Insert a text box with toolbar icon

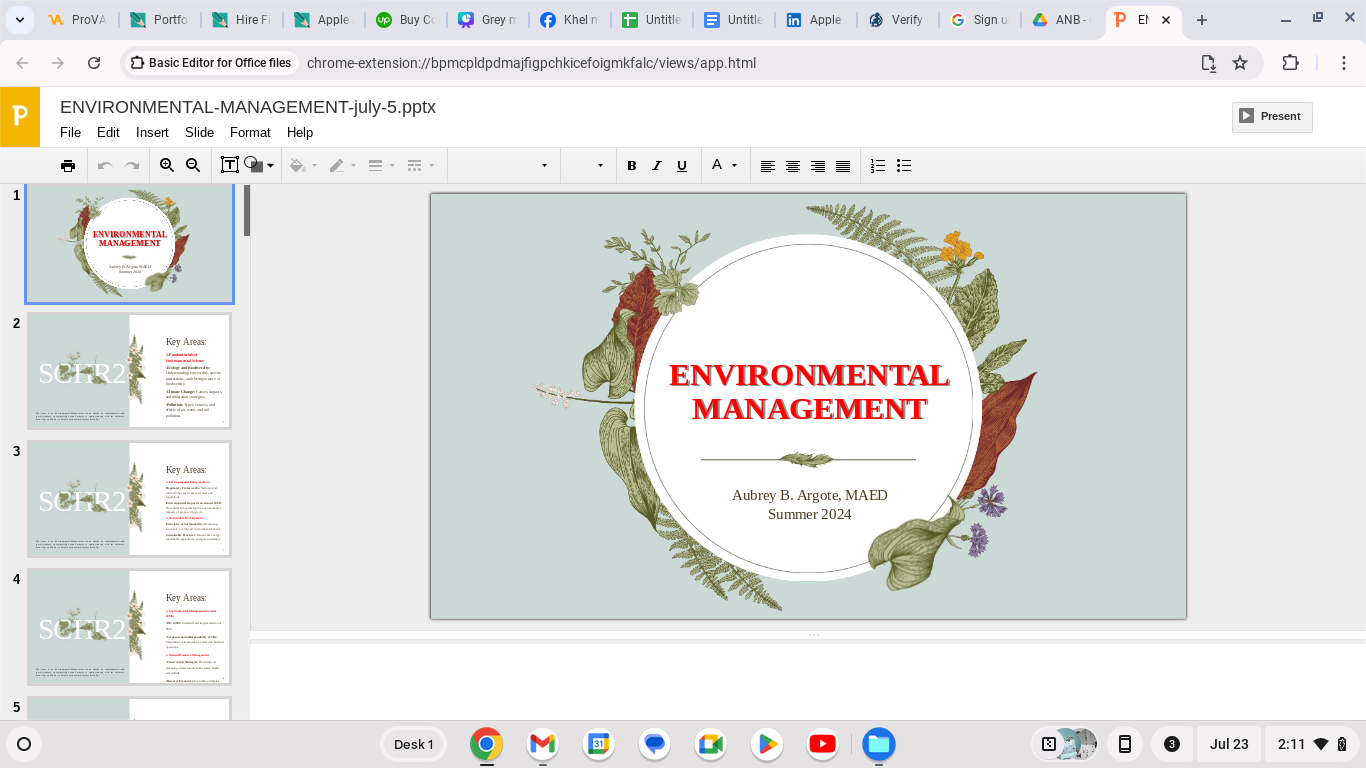tap(229, 166)
